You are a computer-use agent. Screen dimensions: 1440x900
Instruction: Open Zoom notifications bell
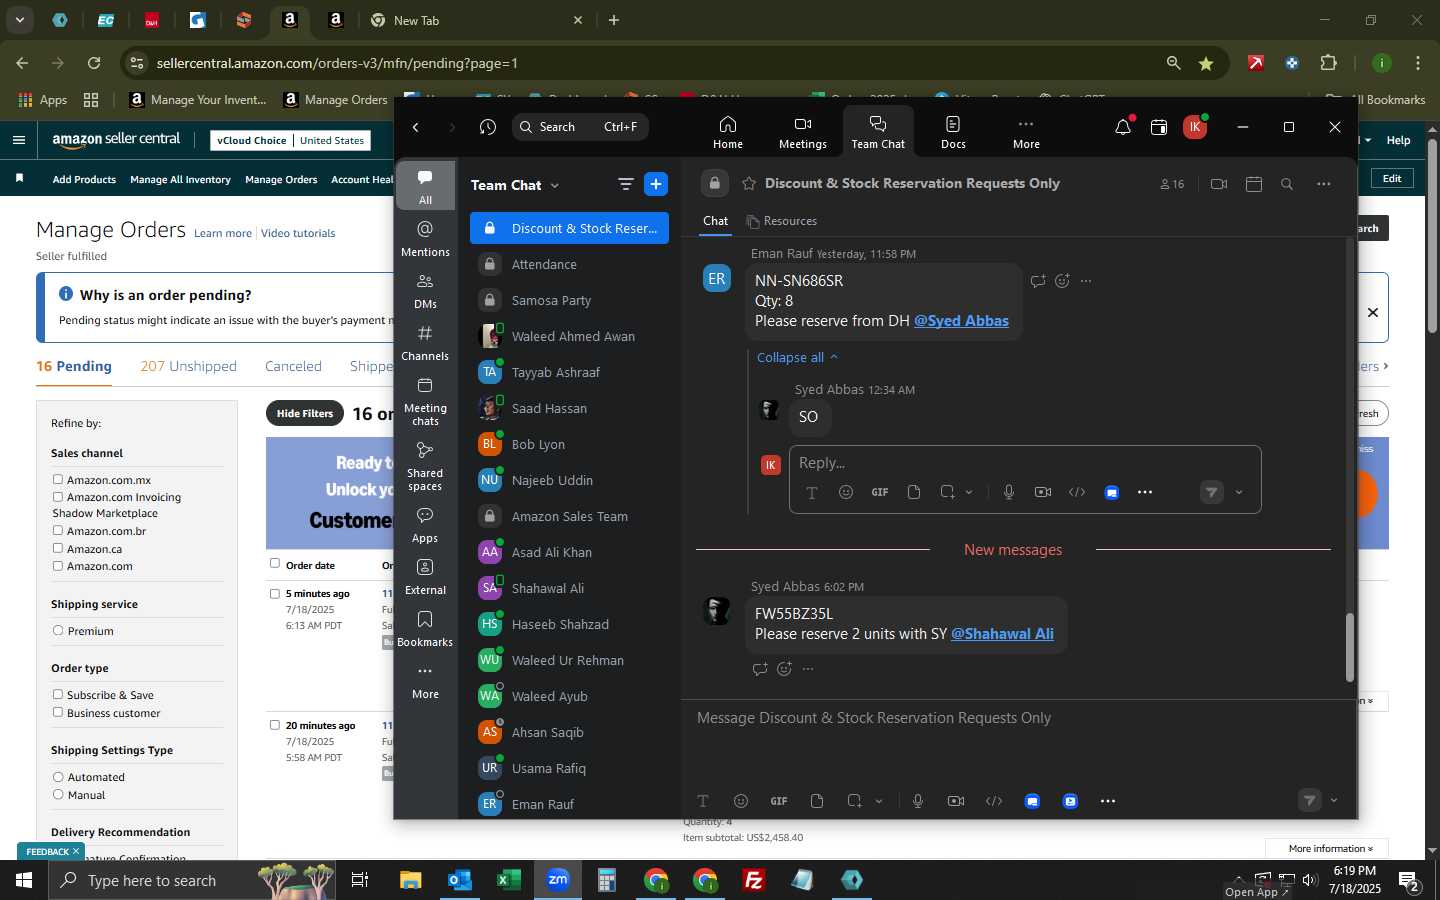(x=1123, y=127)
